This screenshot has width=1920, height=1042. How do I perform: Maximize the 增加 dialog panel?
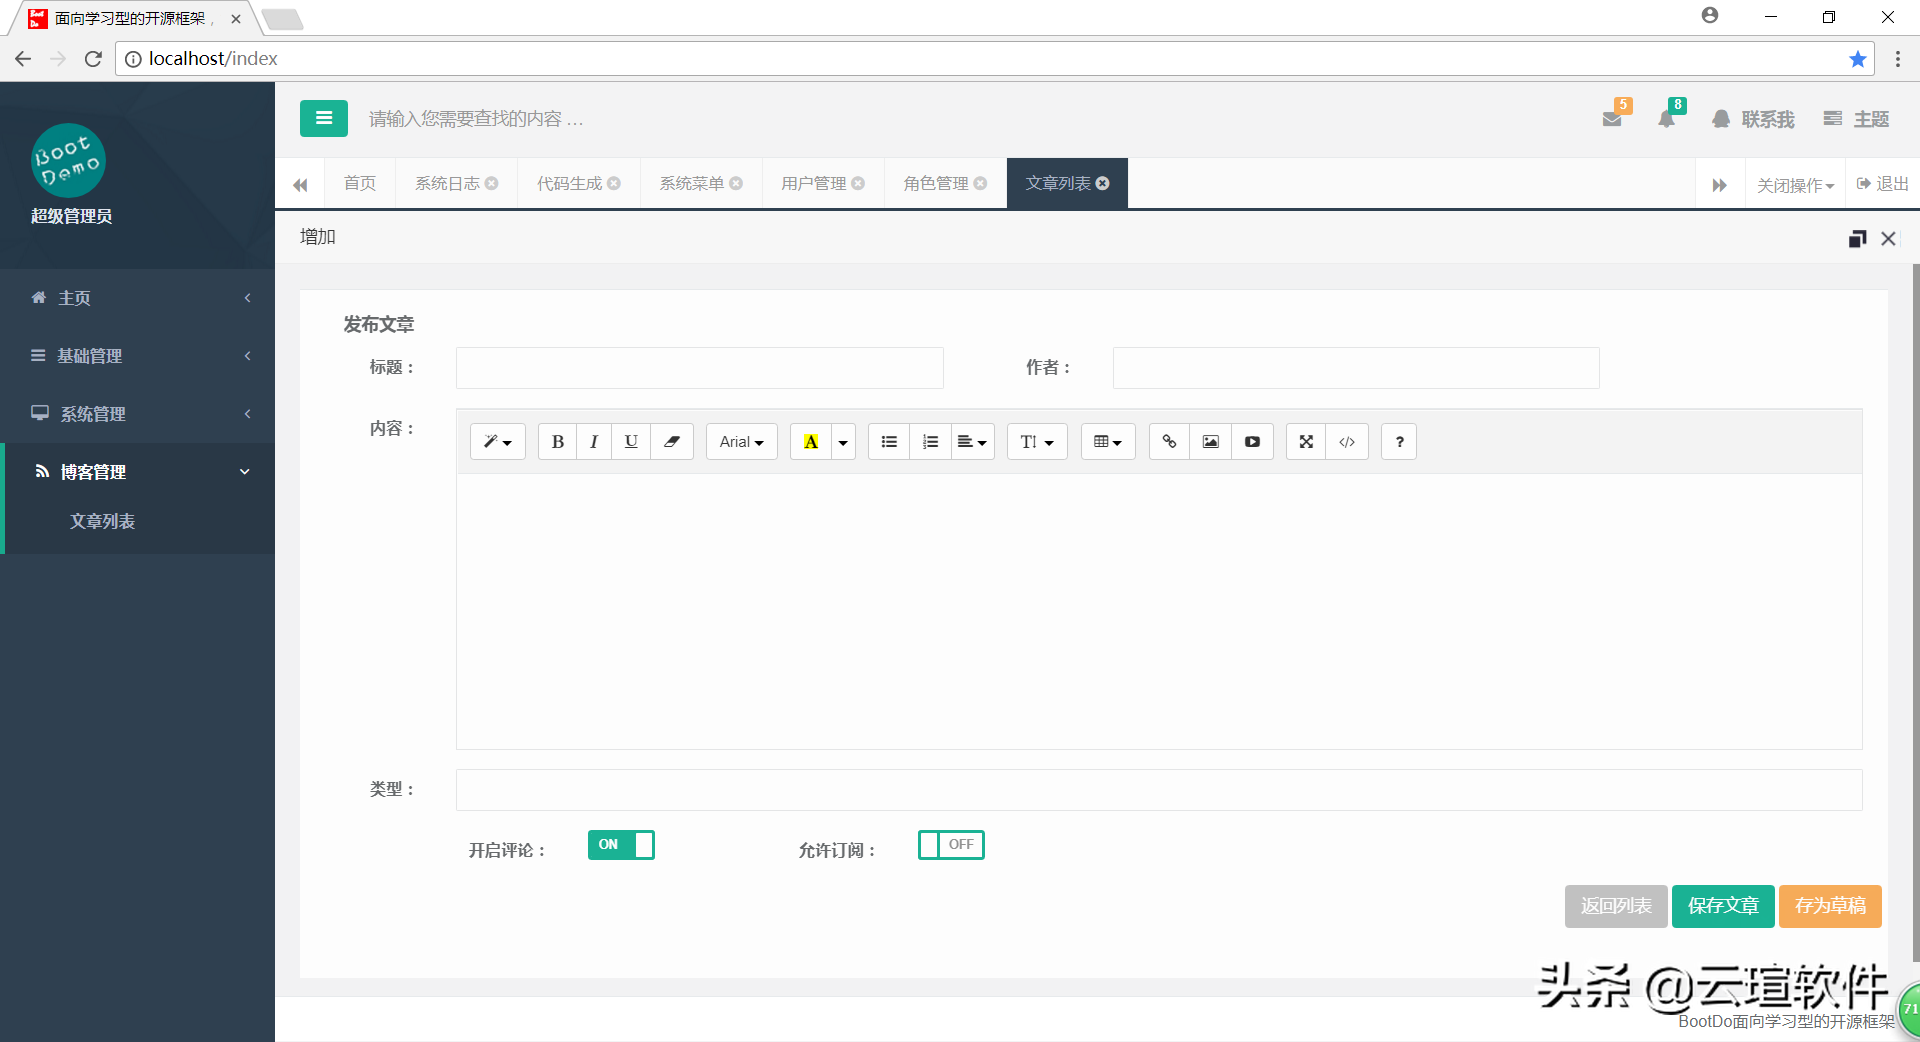tap(1857, 238)
